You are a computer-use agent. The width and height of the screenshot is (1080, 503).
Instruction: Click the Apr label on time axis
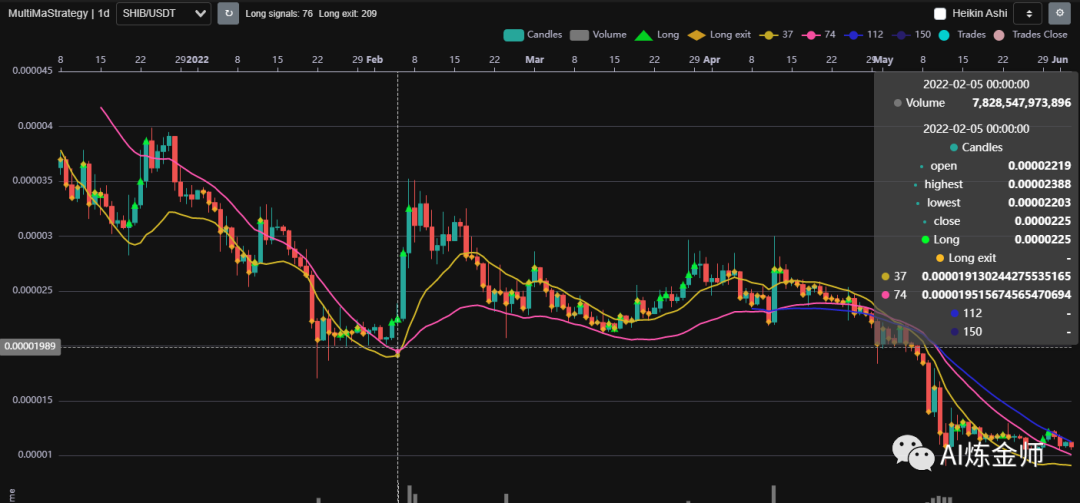tap(712, 60)
